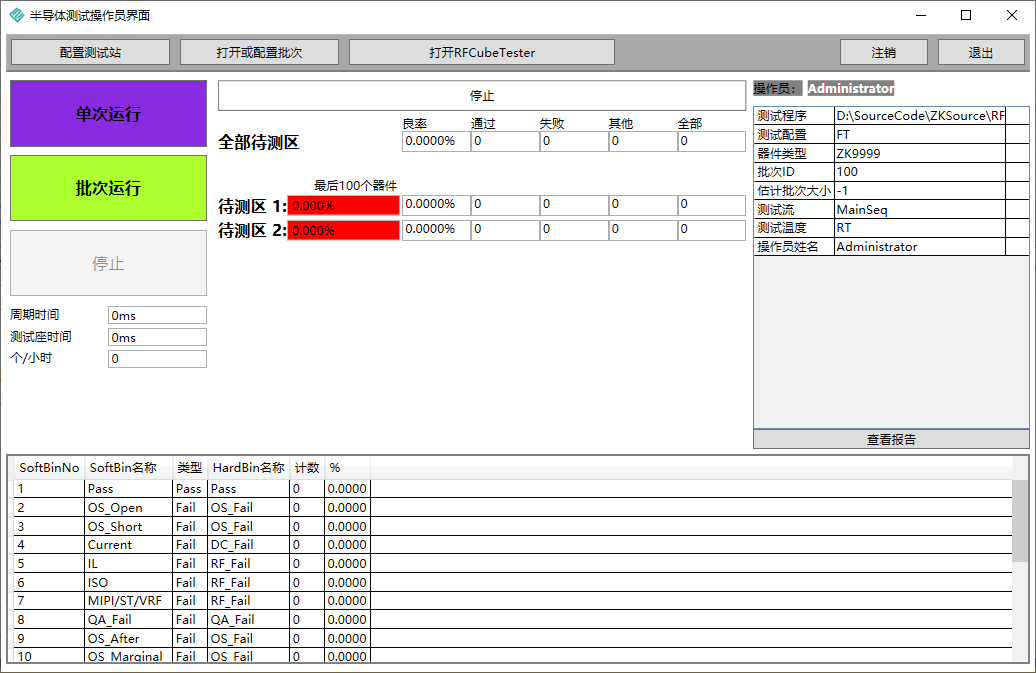
Task: Click 打开或配置批次 button
Action: (259, 52)
